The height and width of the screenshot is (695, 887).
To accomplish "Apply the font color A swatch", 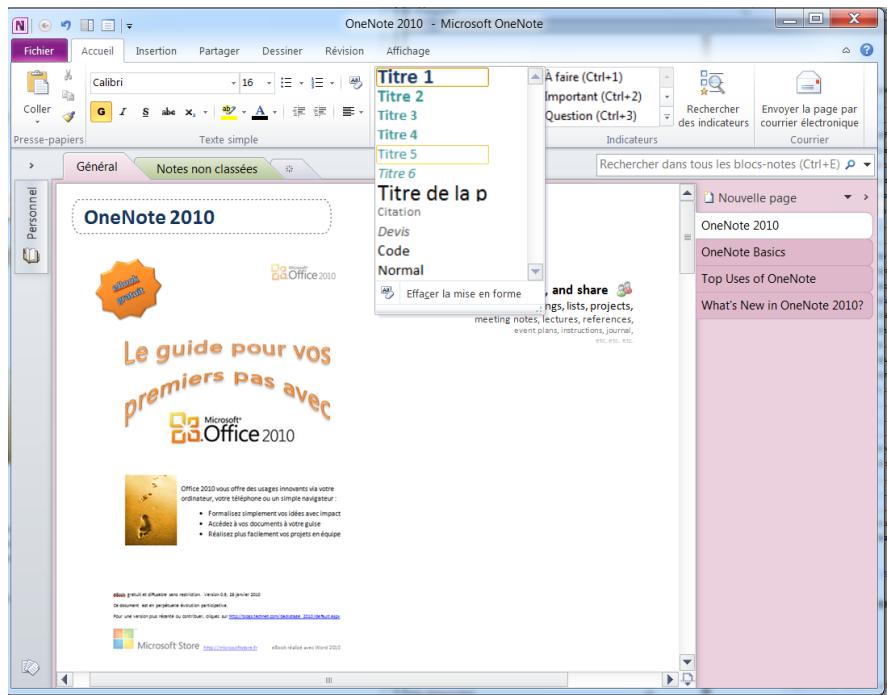I will tap(260, 112).
